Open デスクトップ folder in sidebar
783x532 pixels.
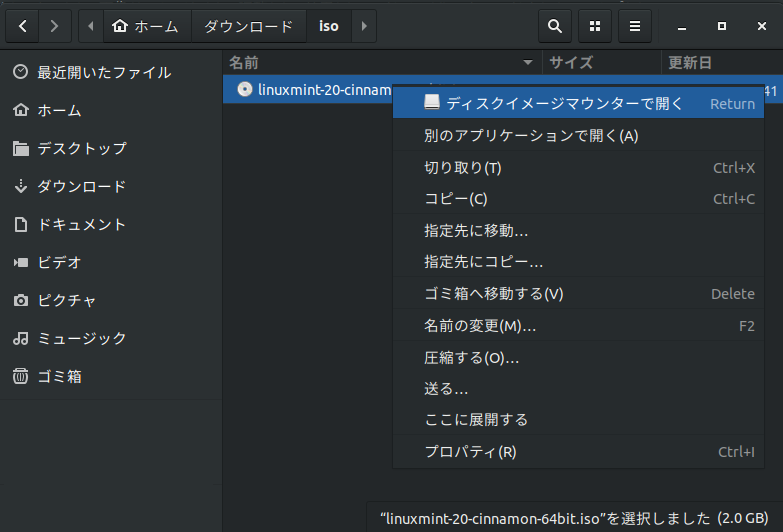pyautogui.click(x=111, y=148)
